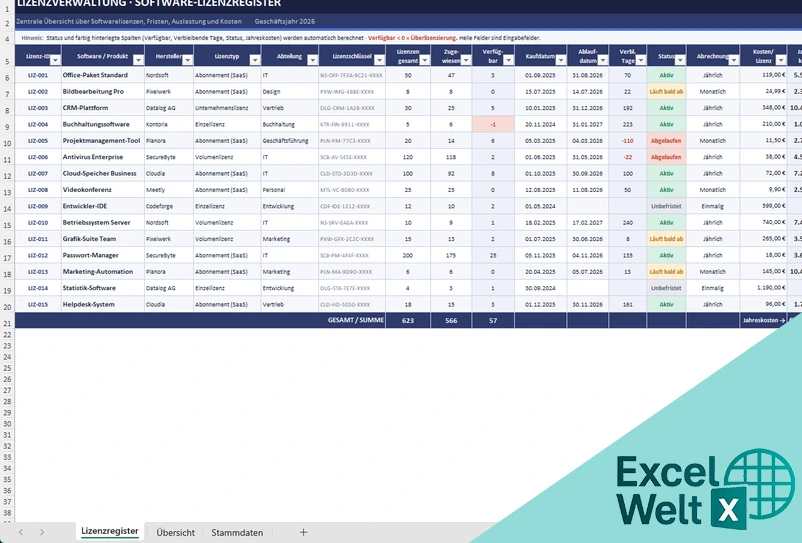Image resolution: width=802 pixels, height=543 pixels.
Task: Click the GESAMT / SUMME label cell
Action: (200, 321)
